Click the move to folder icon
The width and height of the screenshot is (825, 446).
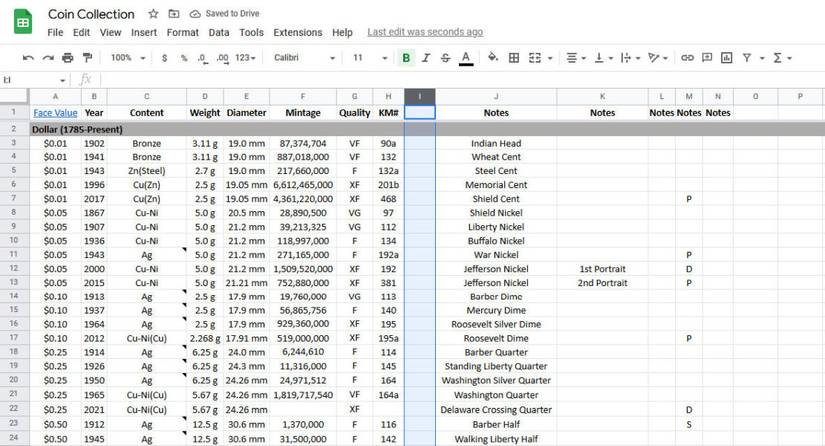[174, 14]
